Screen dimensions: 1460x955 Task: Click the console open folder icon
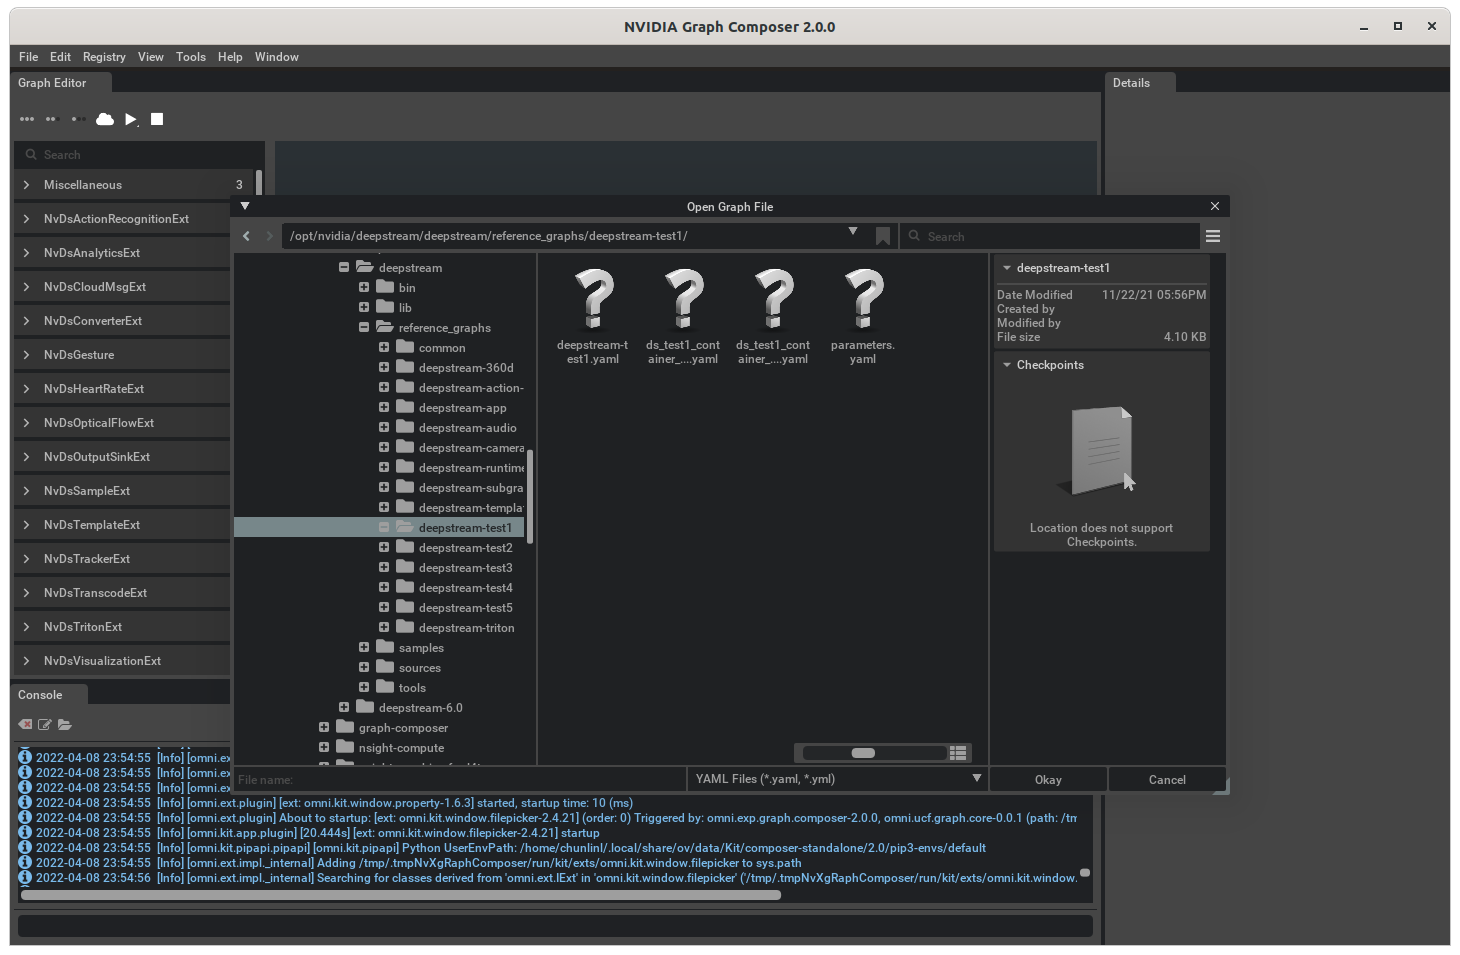pyautogui.click(x=65, y=724)
